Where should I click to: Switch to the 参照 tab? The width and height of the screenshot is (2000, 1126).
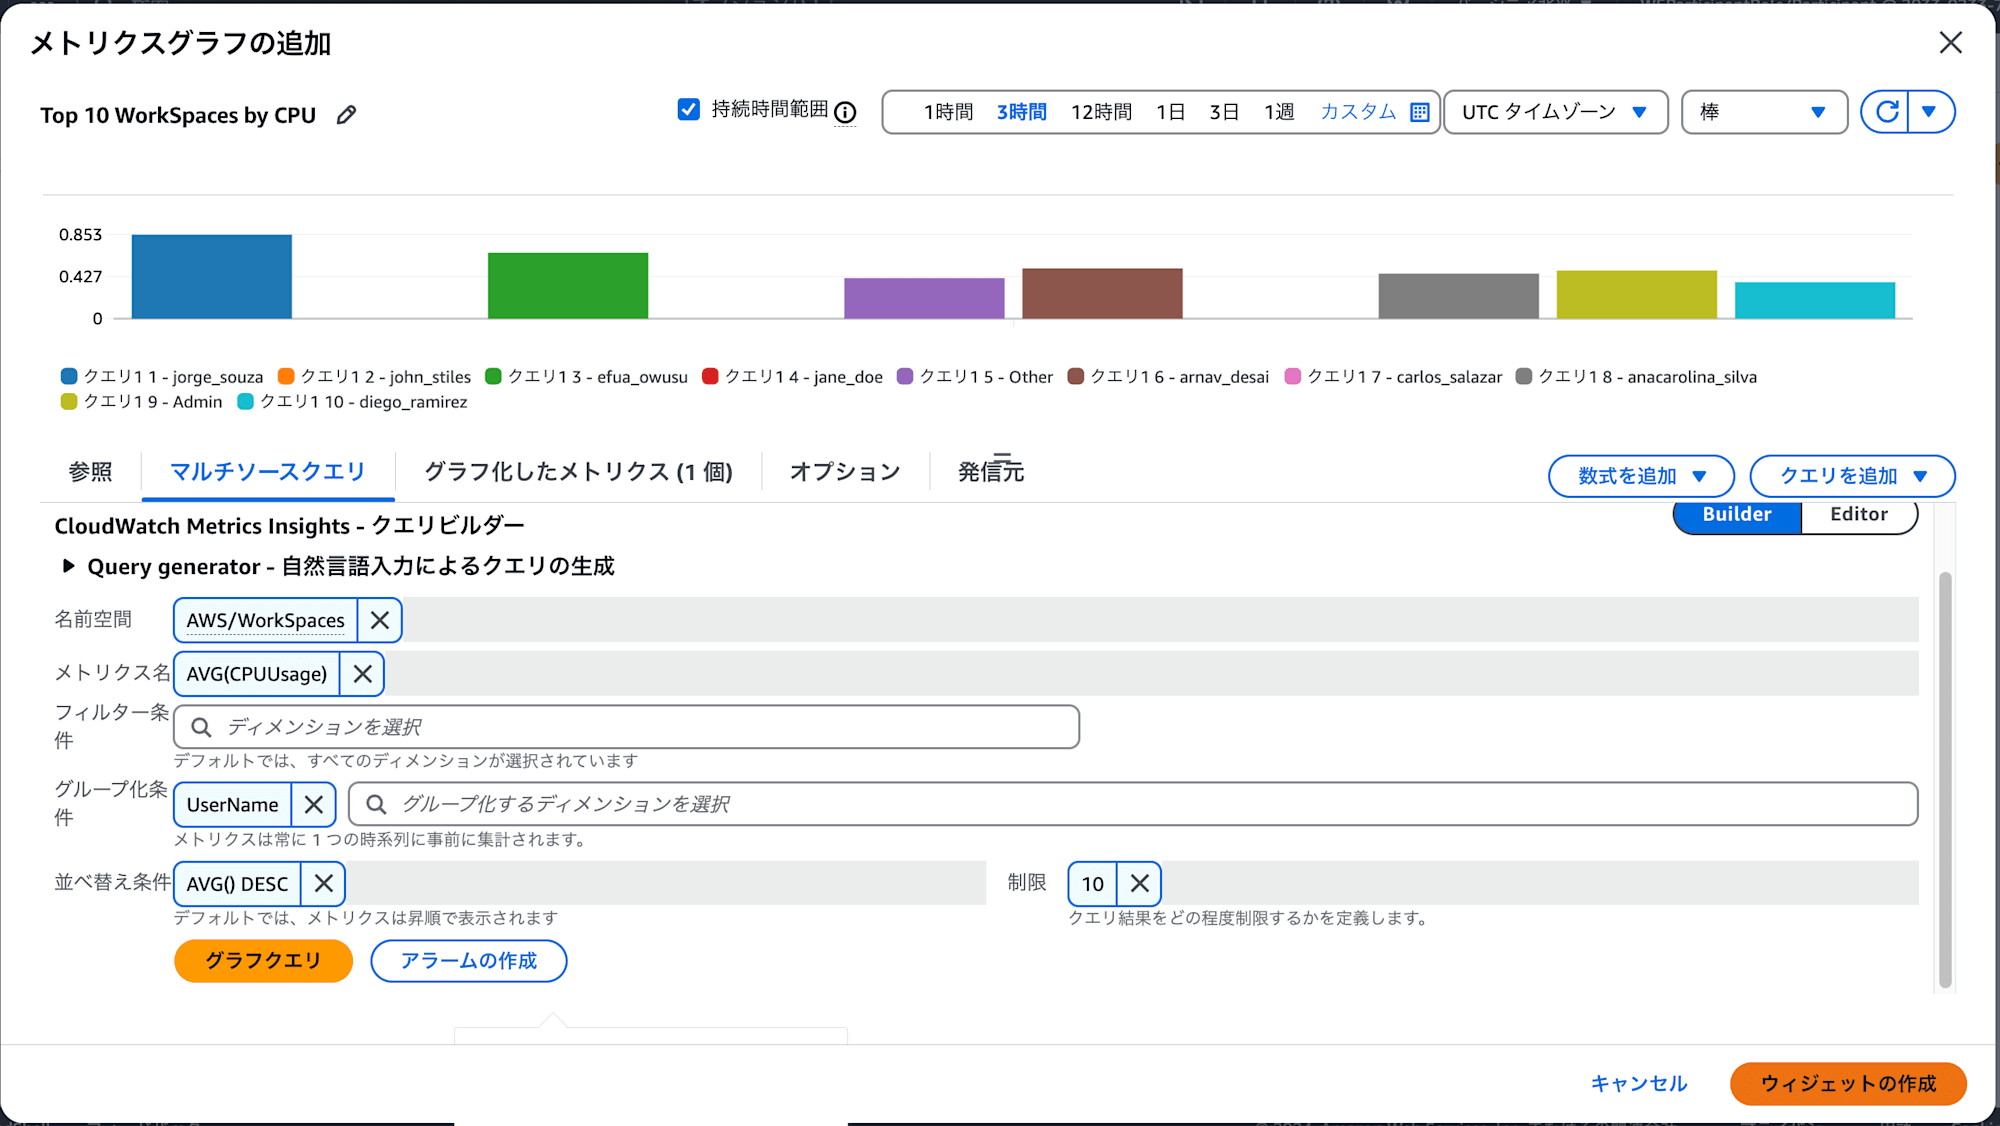click(x=90, y=472)
